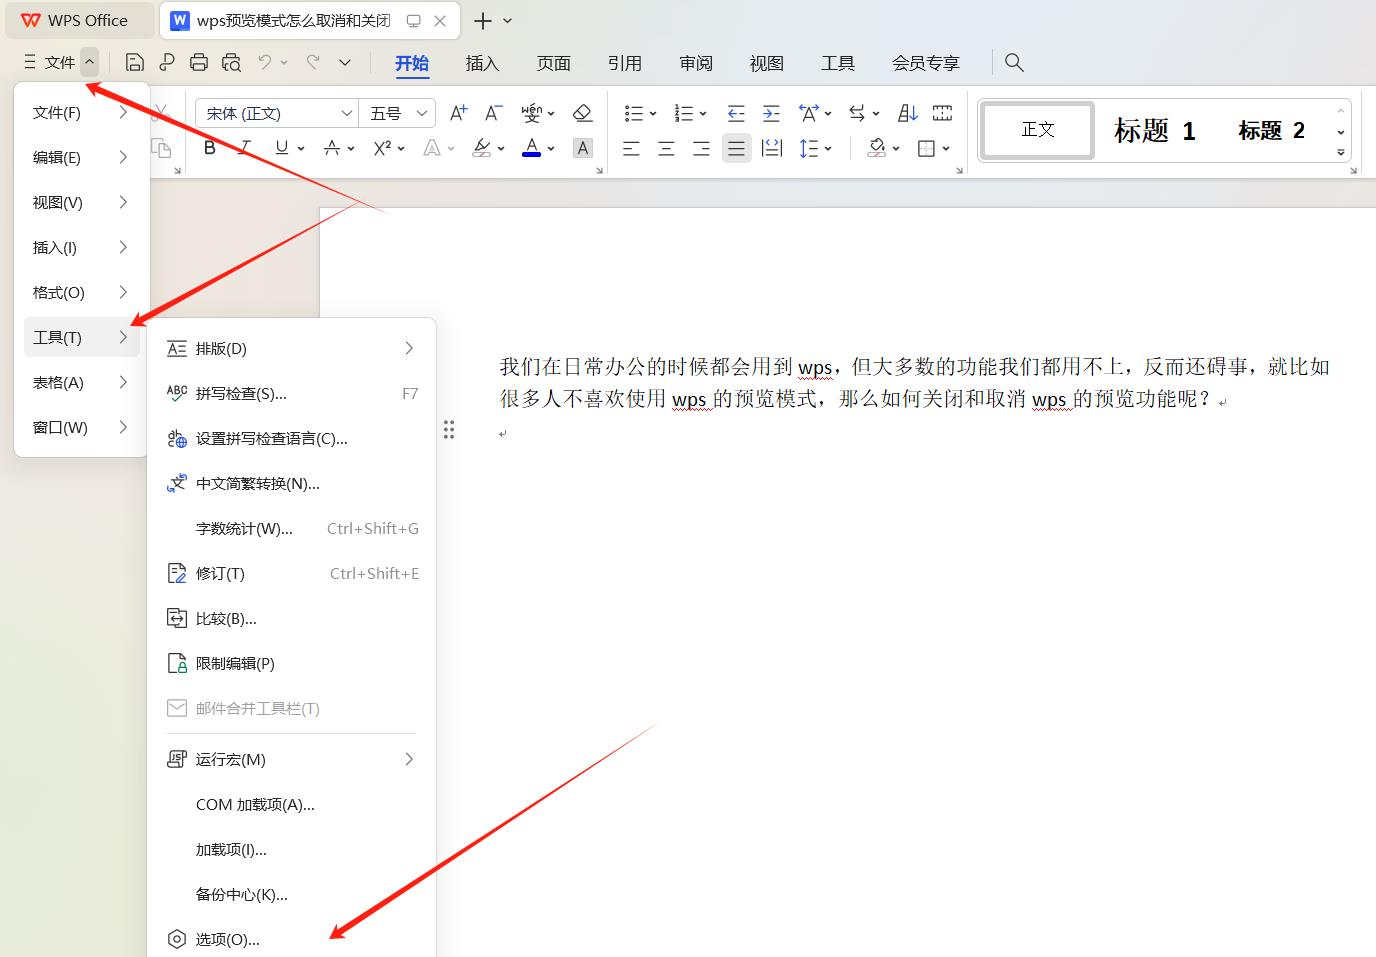Open bulleted list style dropdown arrow

pos(653,113)
